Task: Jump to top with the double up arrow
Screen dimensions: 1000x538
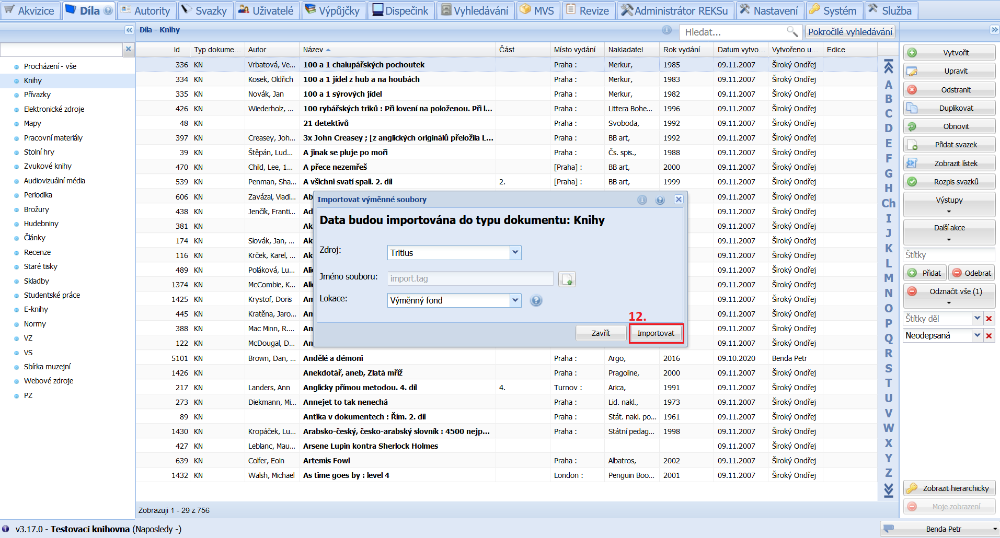Action: pyautogui.click(x=887, y=68)
